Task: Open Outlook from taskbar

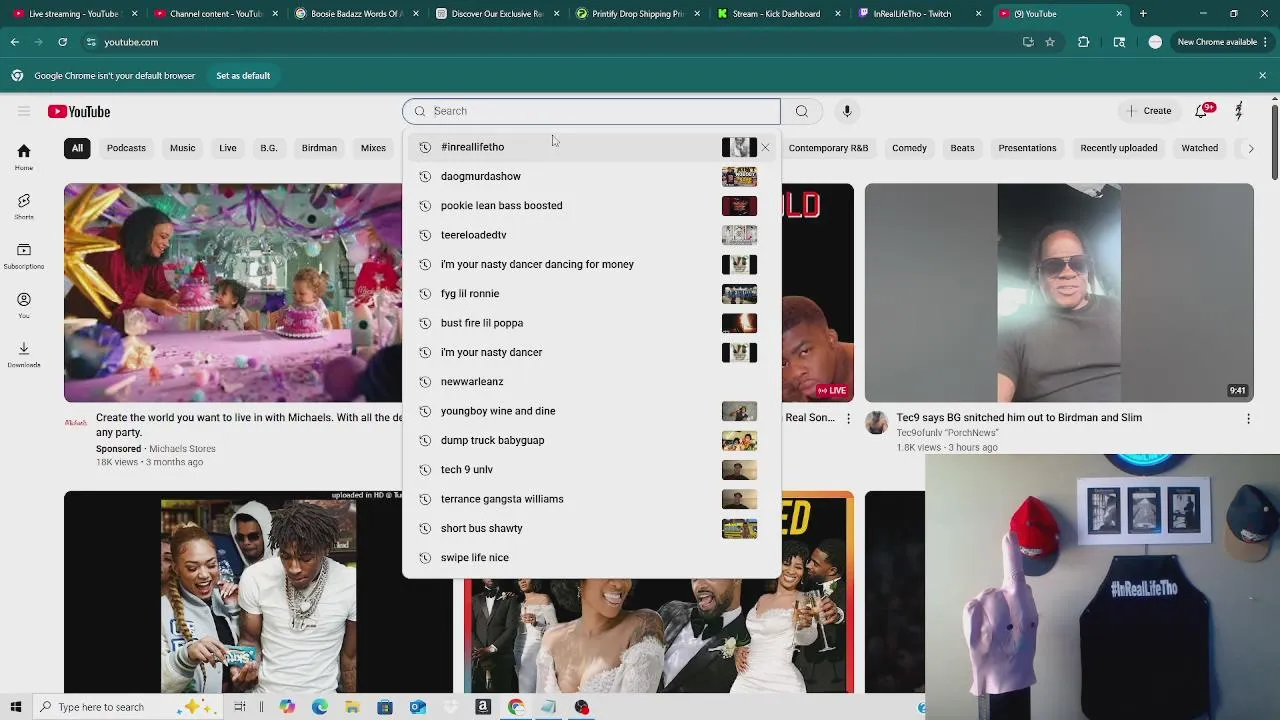Action: [x=418, y=707]
